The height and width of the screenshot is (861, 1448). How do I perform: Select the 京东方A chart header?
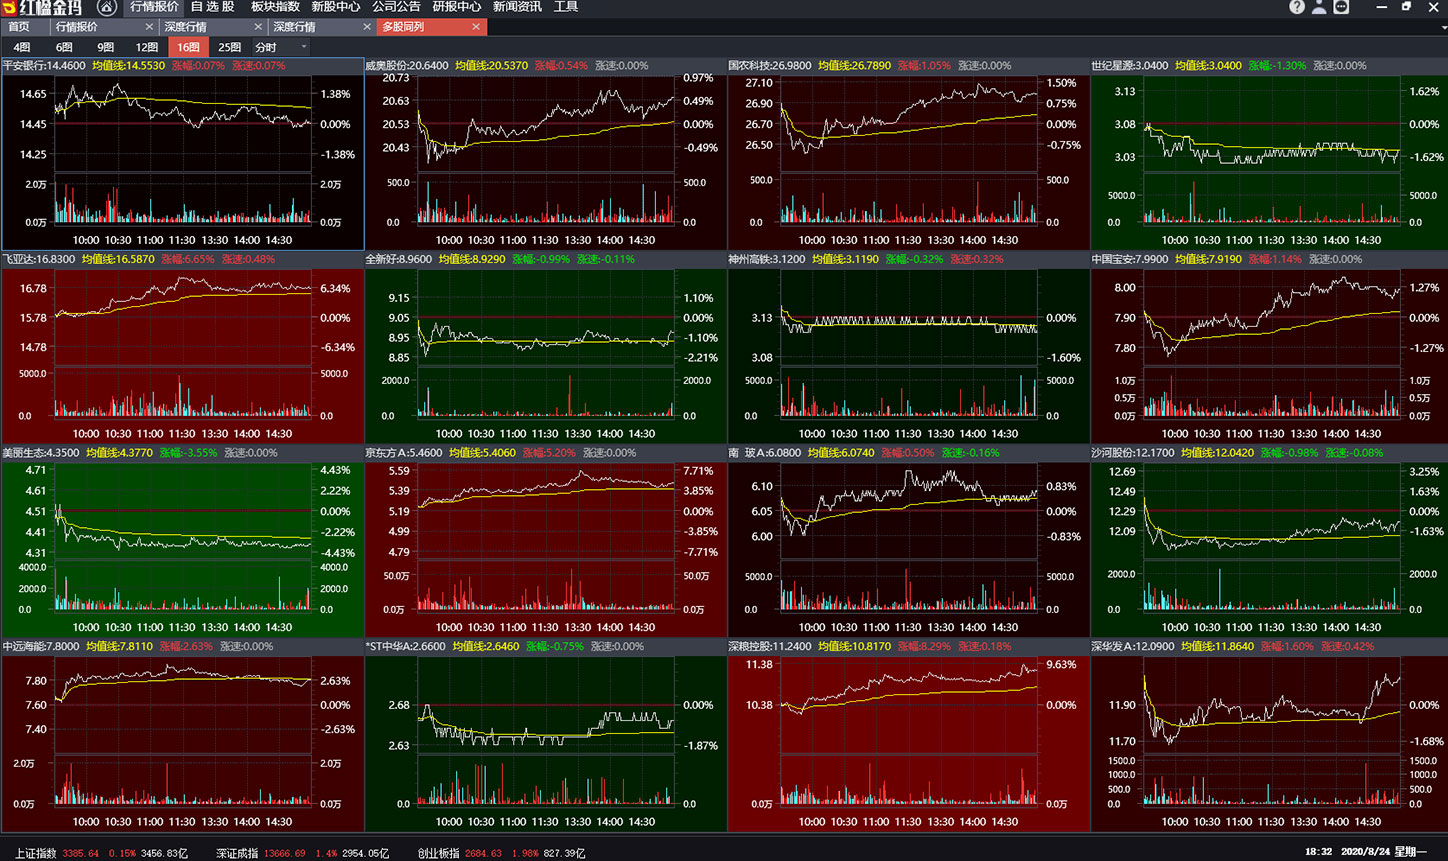[x=545, y=452]
